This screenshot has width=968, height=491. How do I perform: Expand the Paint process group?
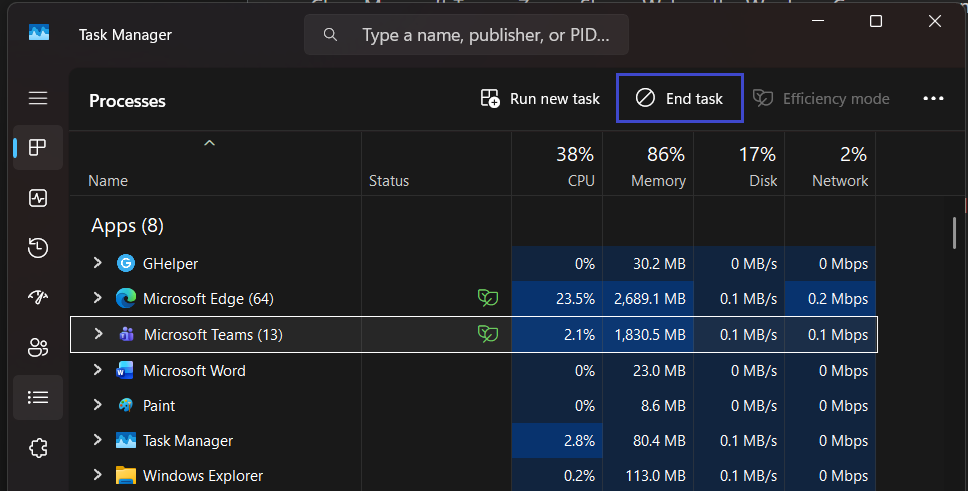[97, 405]
